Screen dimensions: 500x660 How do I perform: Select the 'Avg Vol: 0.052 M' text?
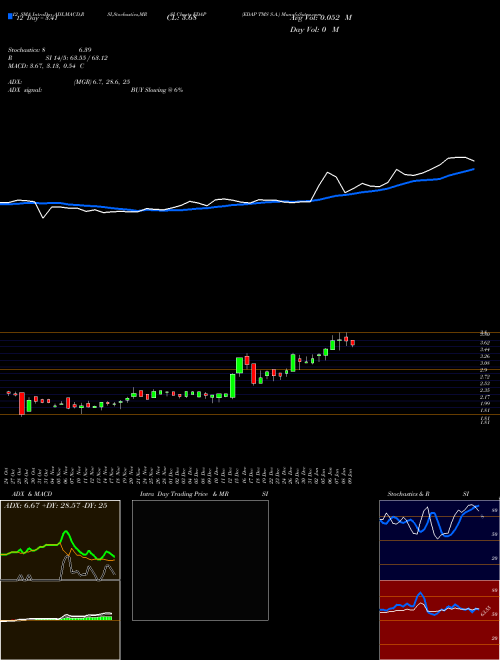tap(321, 18)
